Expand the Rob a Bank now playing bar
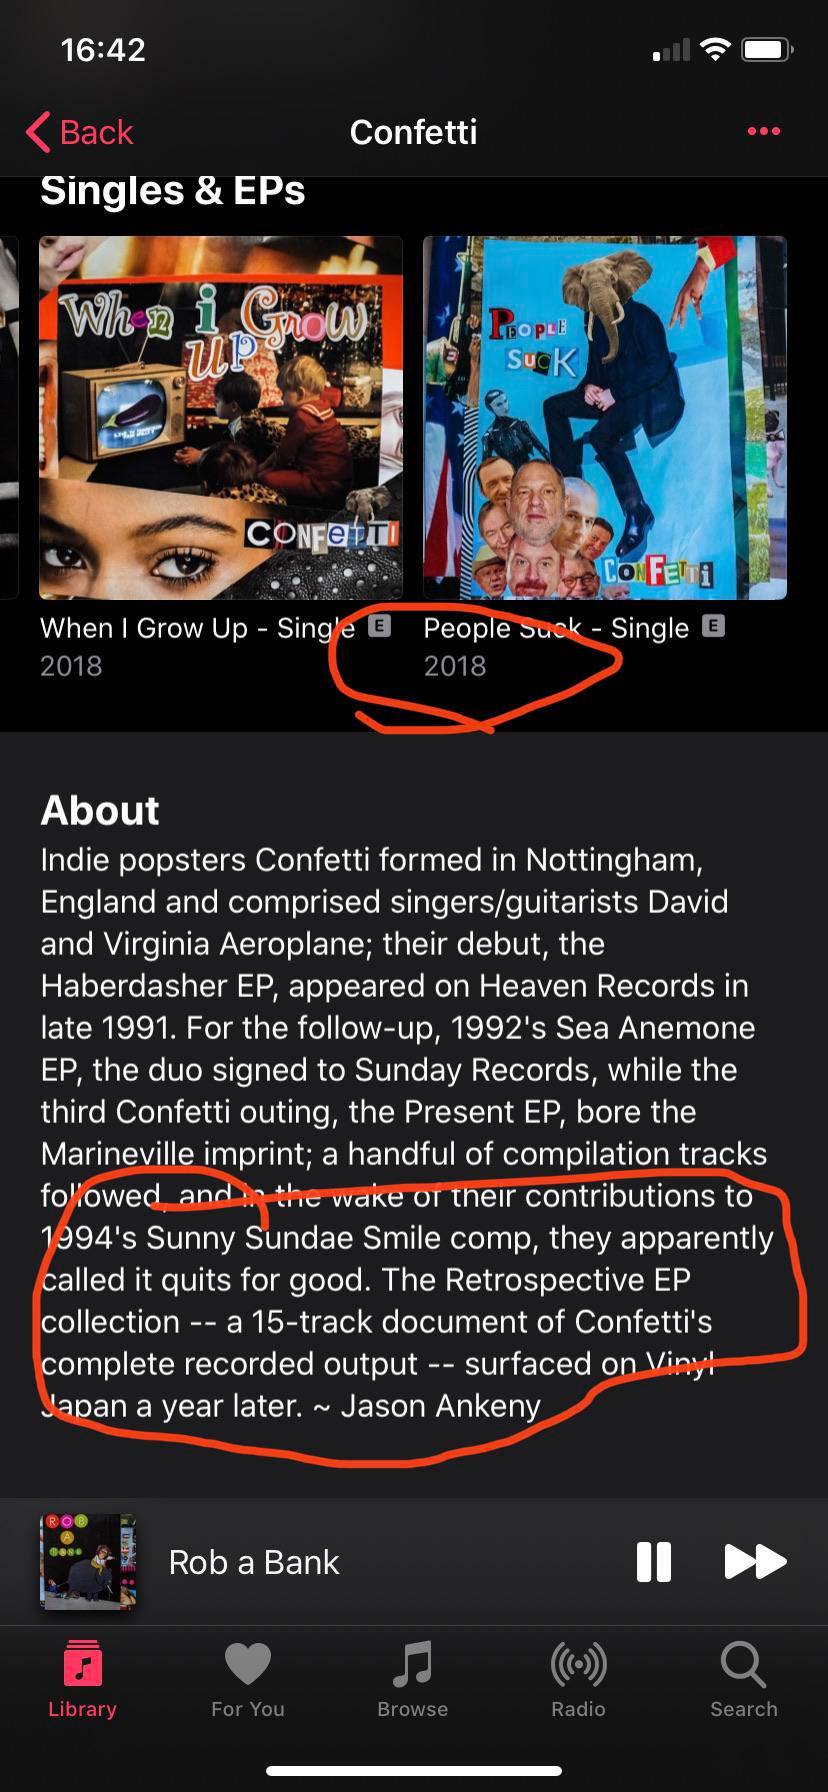828x1792 pixels. point(414,1561)
